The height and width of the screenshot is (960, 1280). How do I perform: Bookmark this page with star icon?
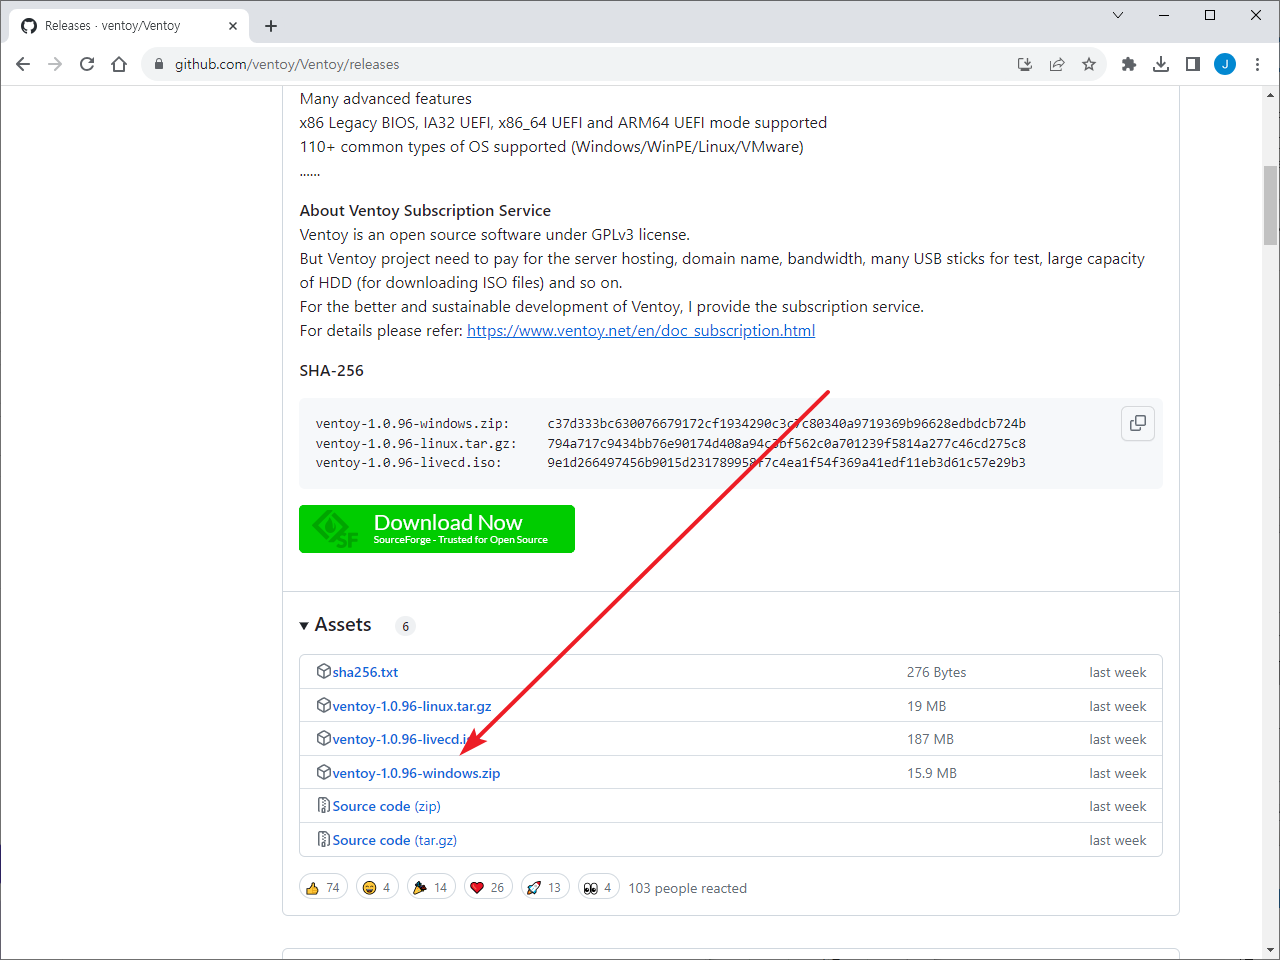coord(1089,64)
